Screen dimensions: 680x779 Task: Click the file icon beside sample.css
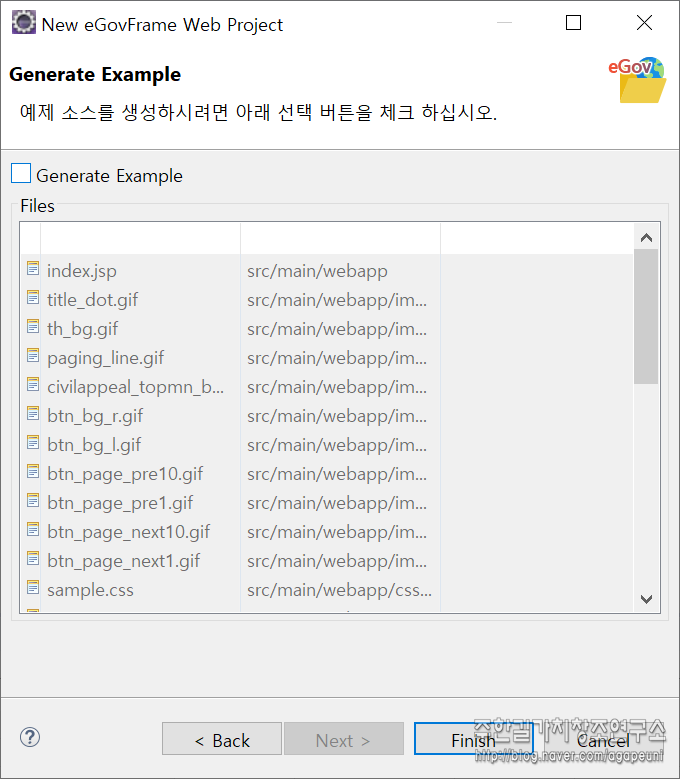coord(33,587)
